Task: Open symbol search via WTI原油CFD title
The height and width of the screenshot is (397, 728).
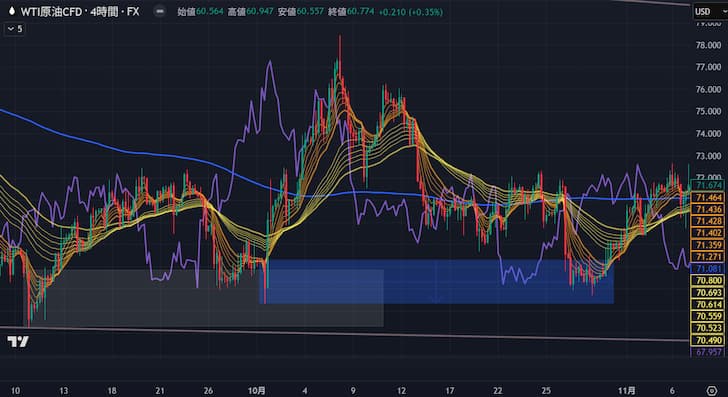Action: [52, 11]
